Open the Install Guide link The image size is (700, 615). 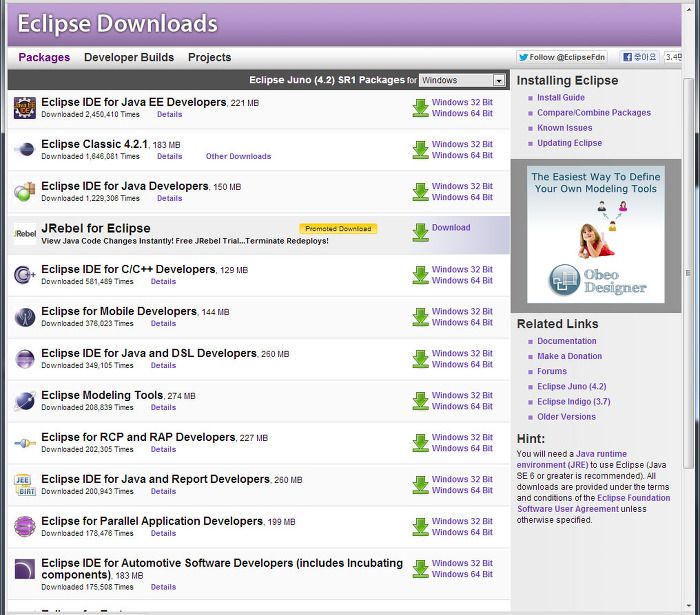[561, 98]
